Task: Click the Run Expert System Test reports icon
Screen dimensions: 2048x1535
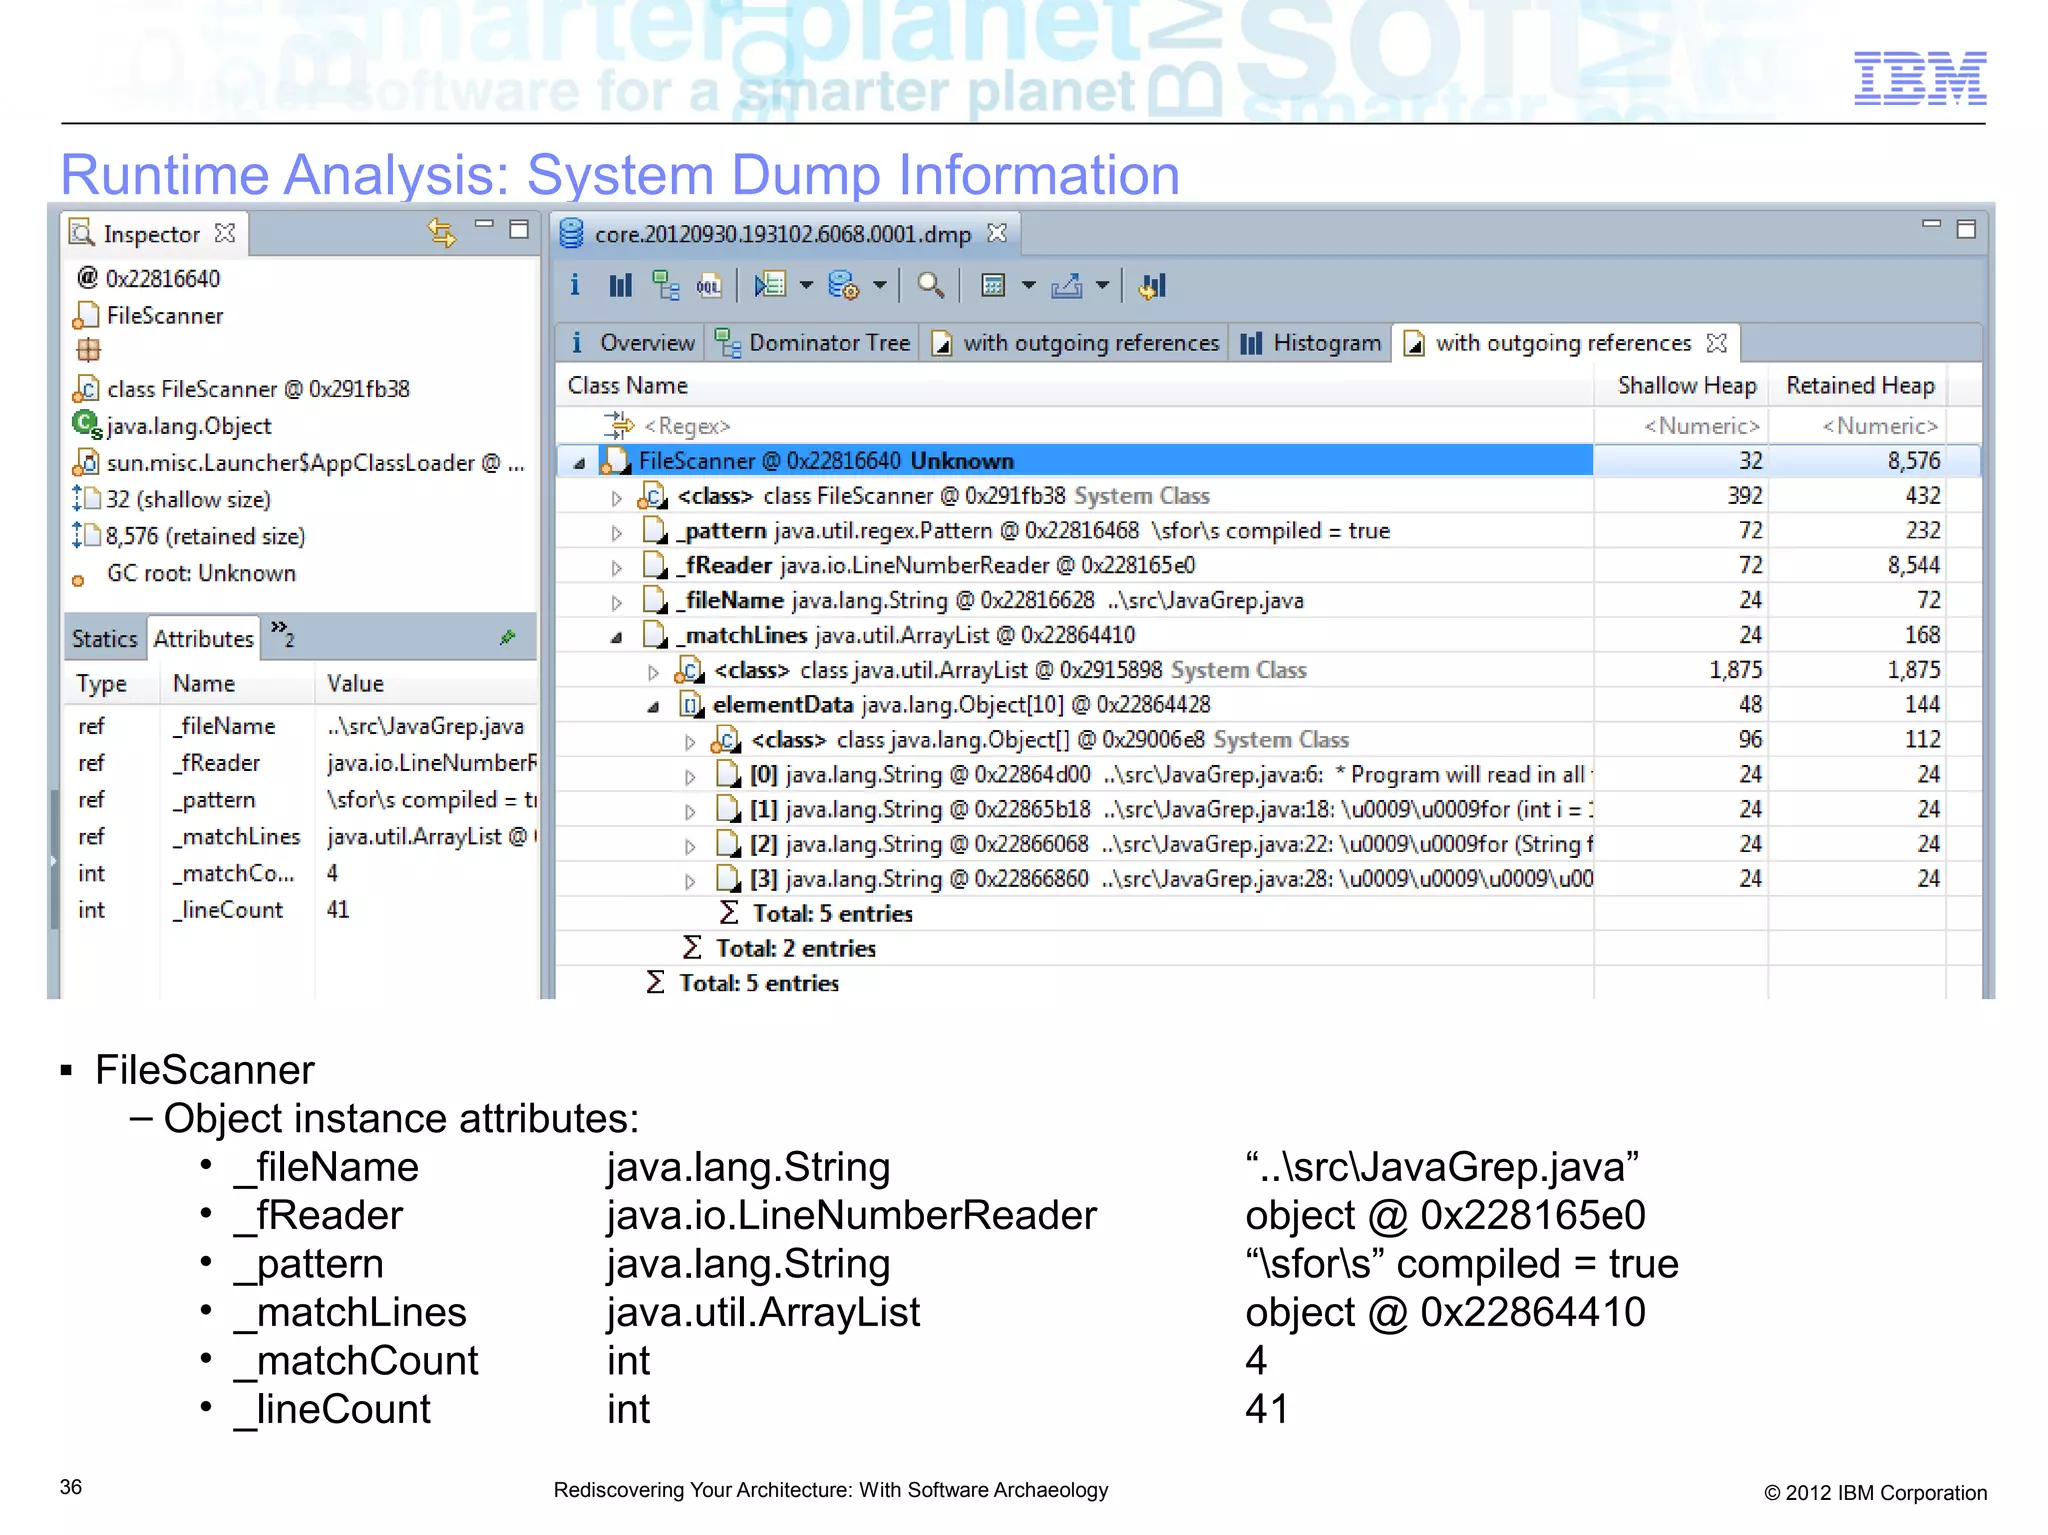Action: coord(770,286)
